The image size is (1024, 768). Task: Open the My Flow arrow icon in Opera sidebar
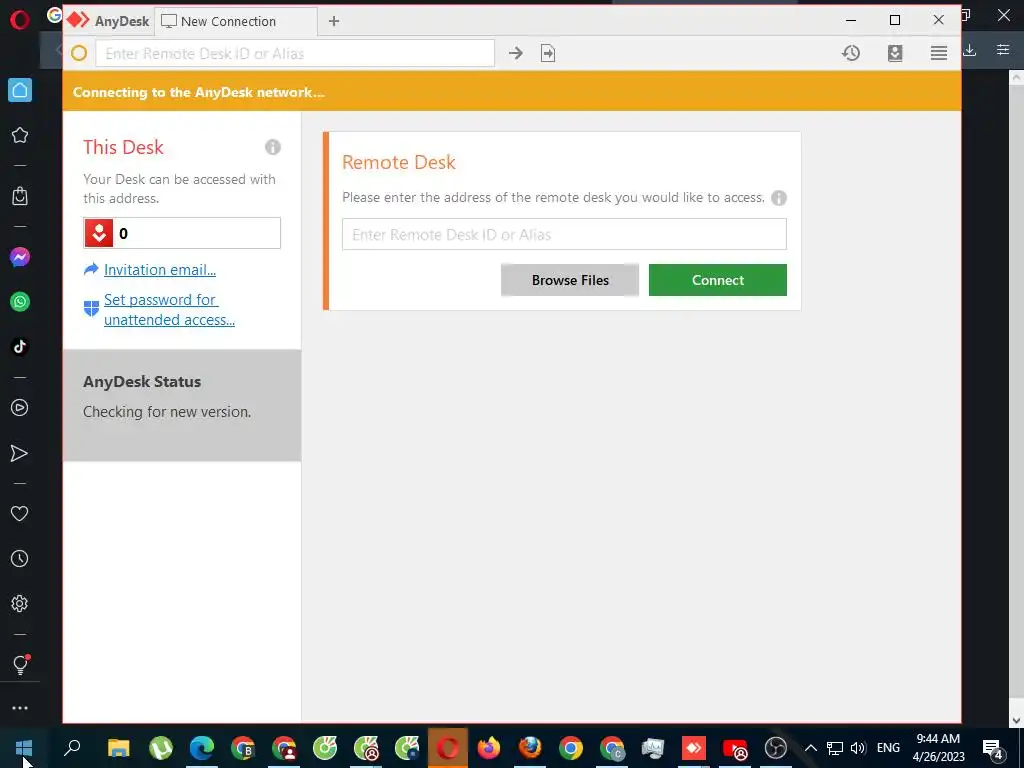pyautogui.click(x=20, y=453)
